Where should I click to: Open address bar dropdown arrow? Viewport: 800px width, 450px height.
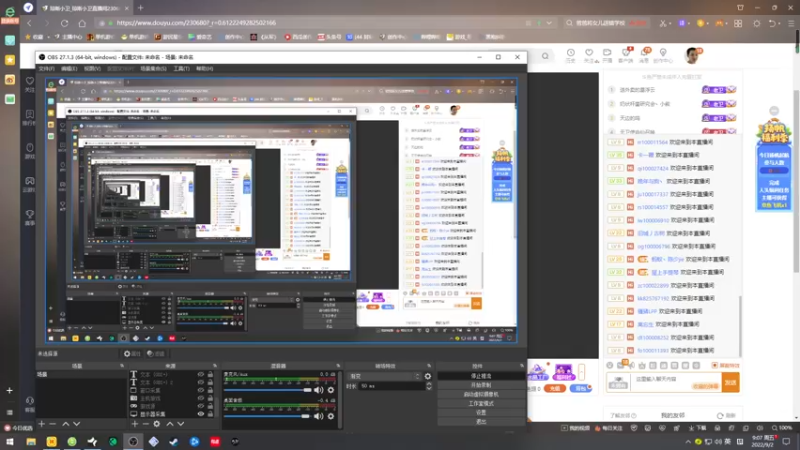549,23
